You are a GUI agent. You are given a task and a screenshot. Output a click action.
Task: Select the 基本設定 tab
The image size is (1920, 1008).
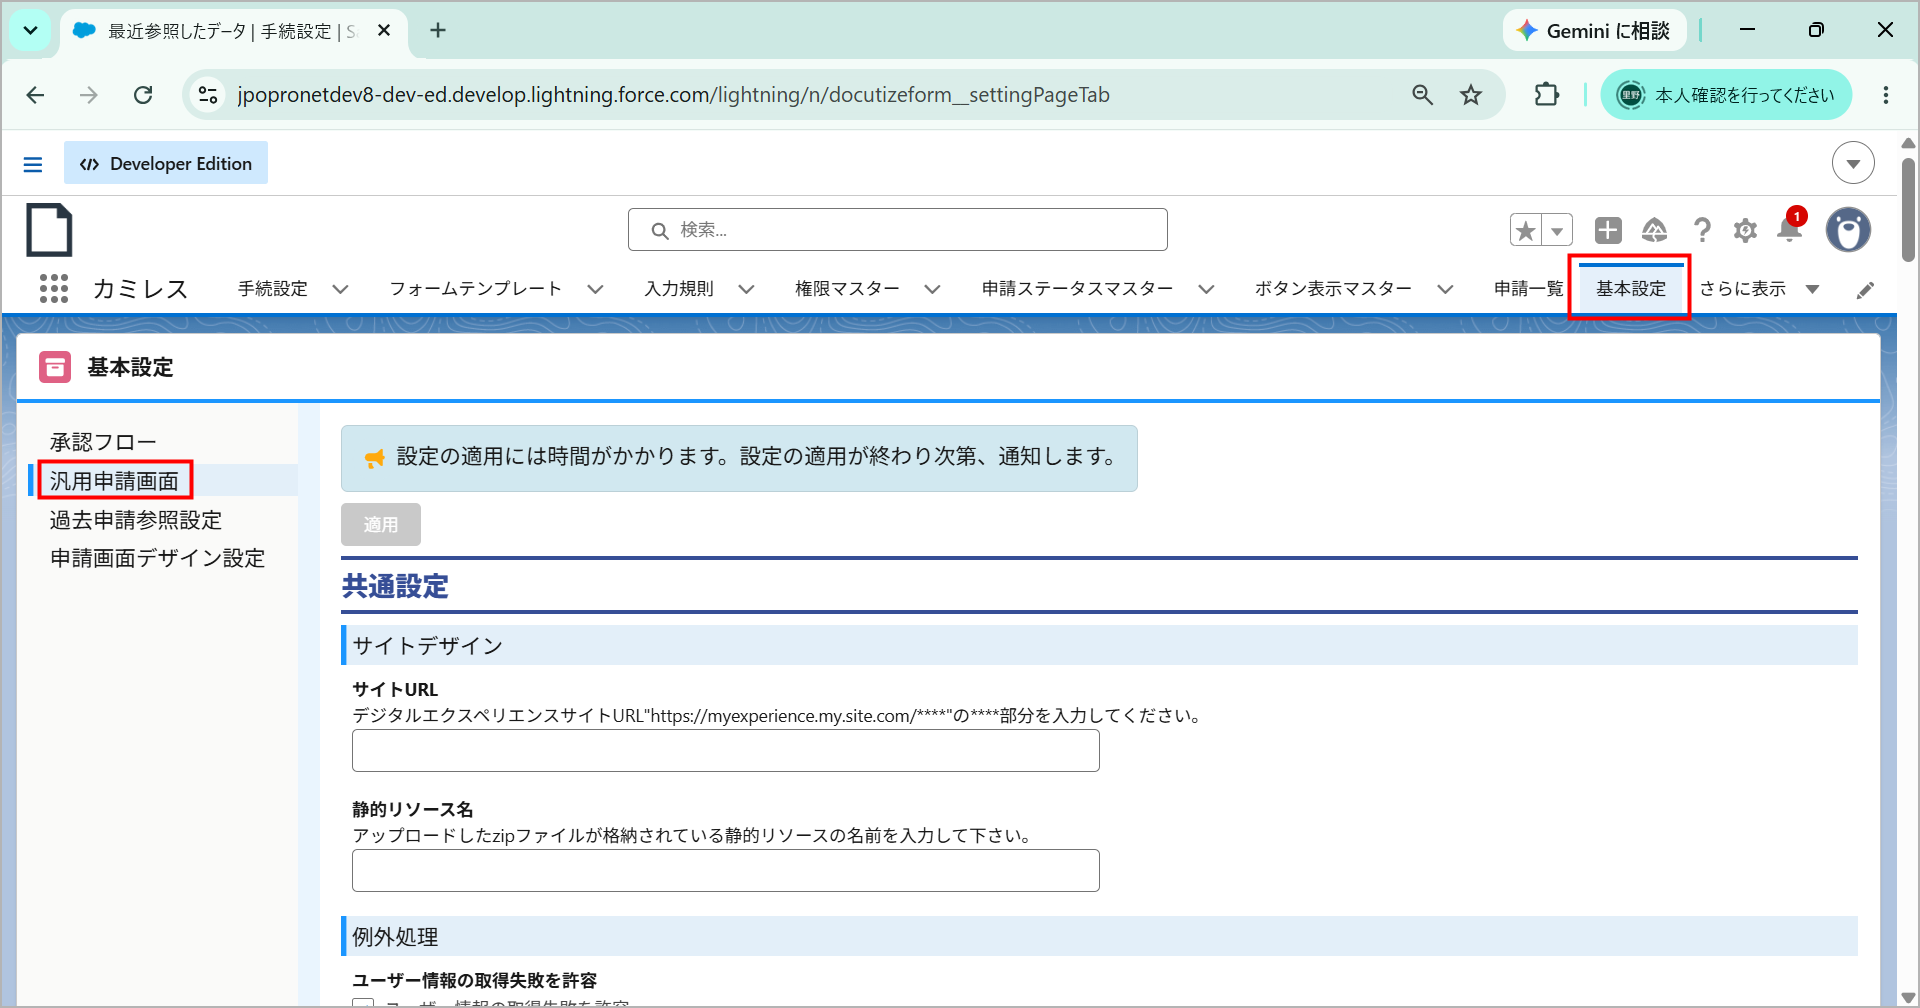(1631, 289)
